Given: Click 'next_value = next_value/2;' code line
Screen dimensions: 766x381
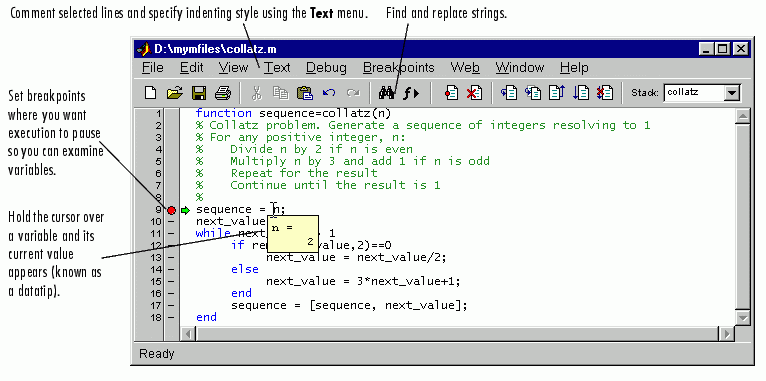Looking at the screenshot, I should 356,257.
